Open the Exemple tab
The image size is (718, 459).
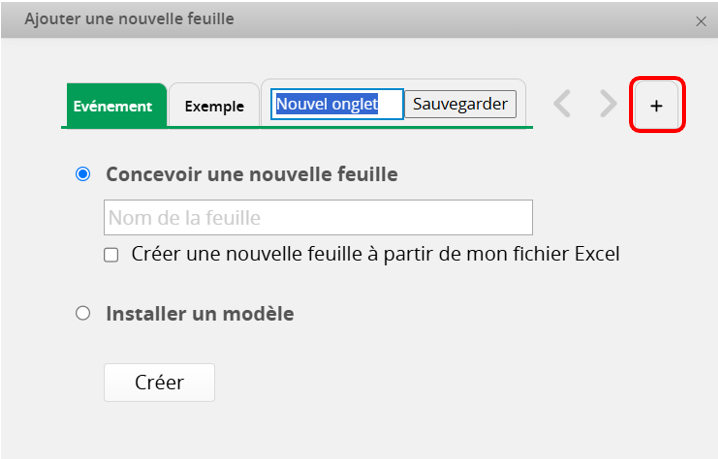coord(214,106)
